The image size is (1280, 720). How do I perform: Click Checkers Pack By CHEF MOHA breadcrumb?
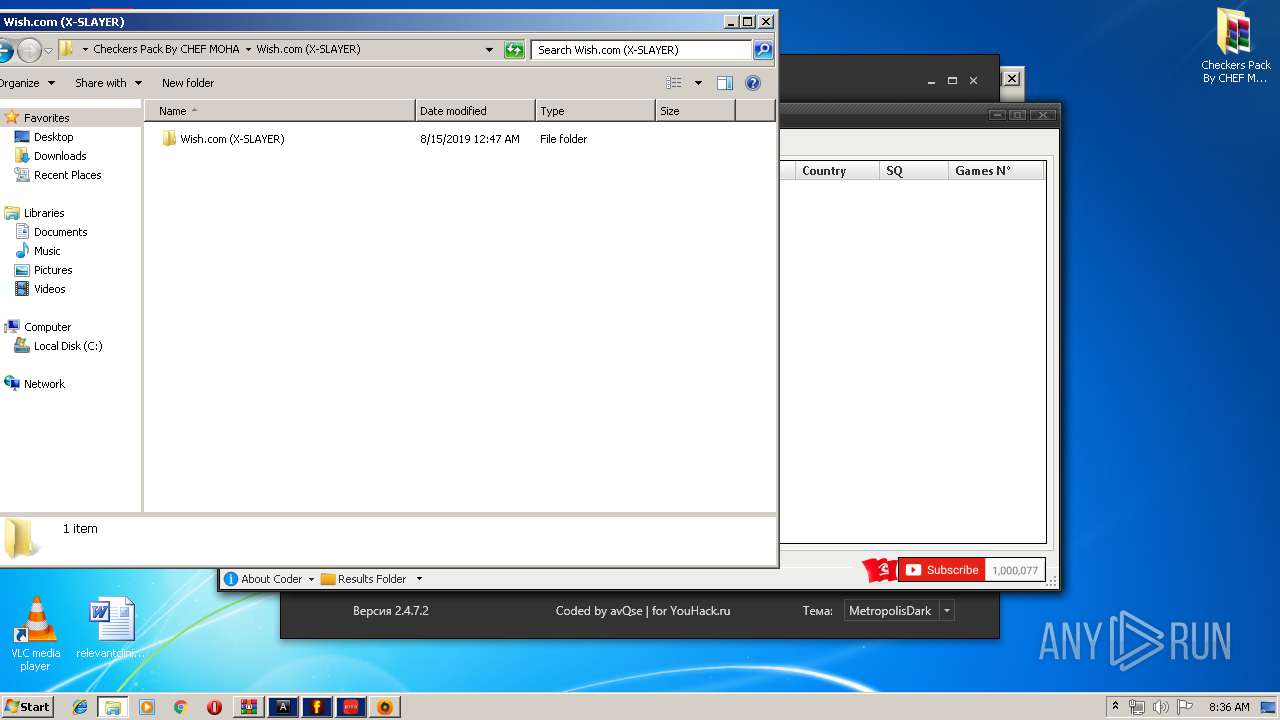click(166, 49)
